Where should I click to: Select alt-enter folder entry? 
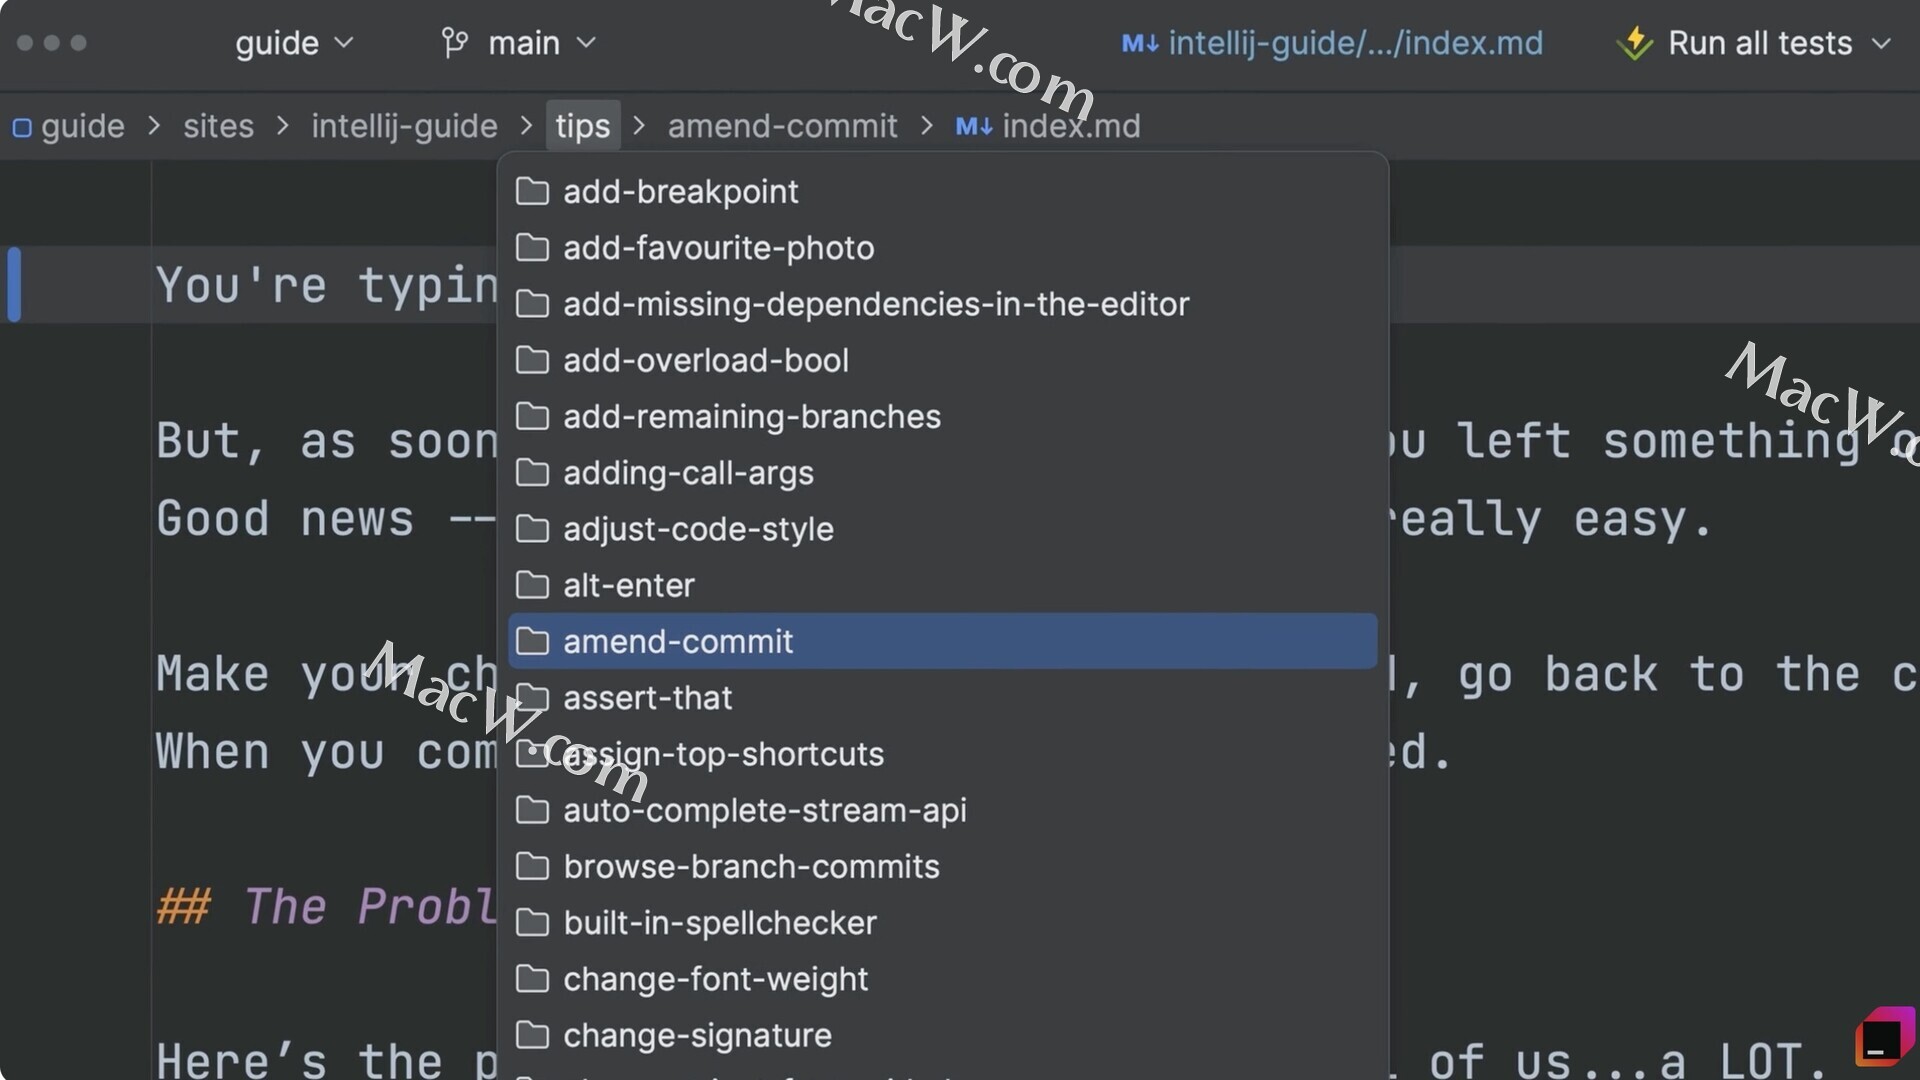[942, 585]
